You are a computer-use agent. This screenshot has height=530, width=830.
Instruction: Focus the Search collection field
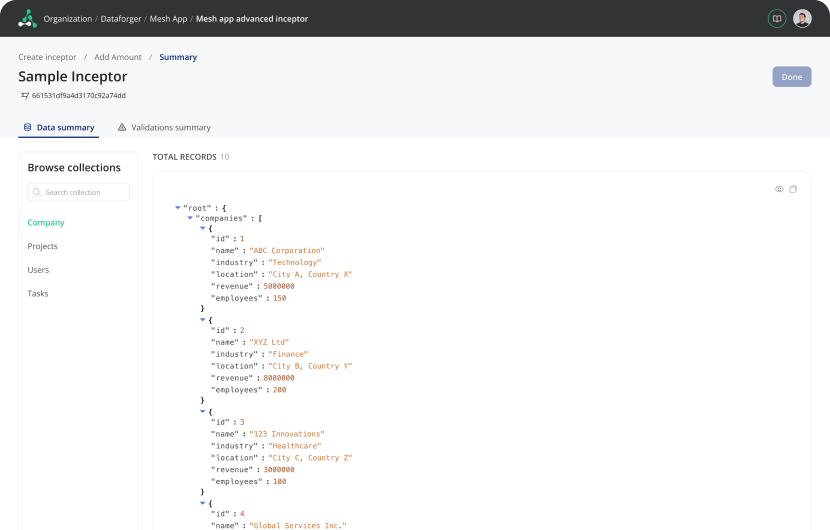[x=84, y=192]
